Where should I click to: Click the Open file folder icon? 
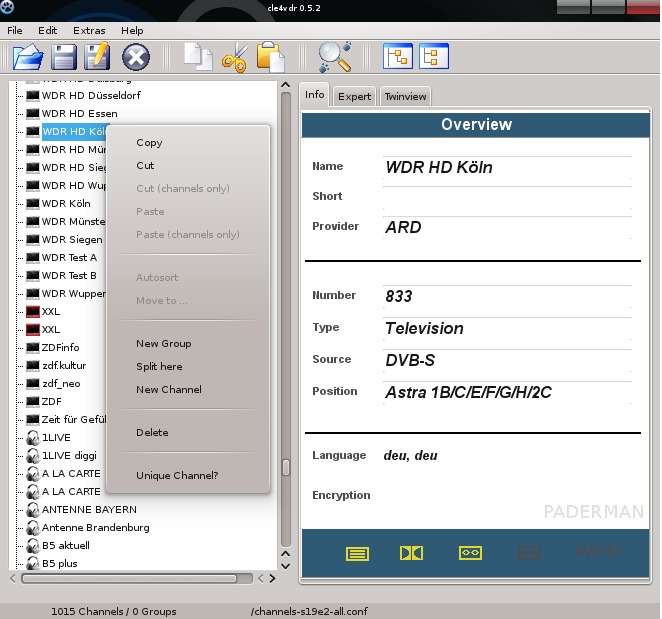click(29, 57)
